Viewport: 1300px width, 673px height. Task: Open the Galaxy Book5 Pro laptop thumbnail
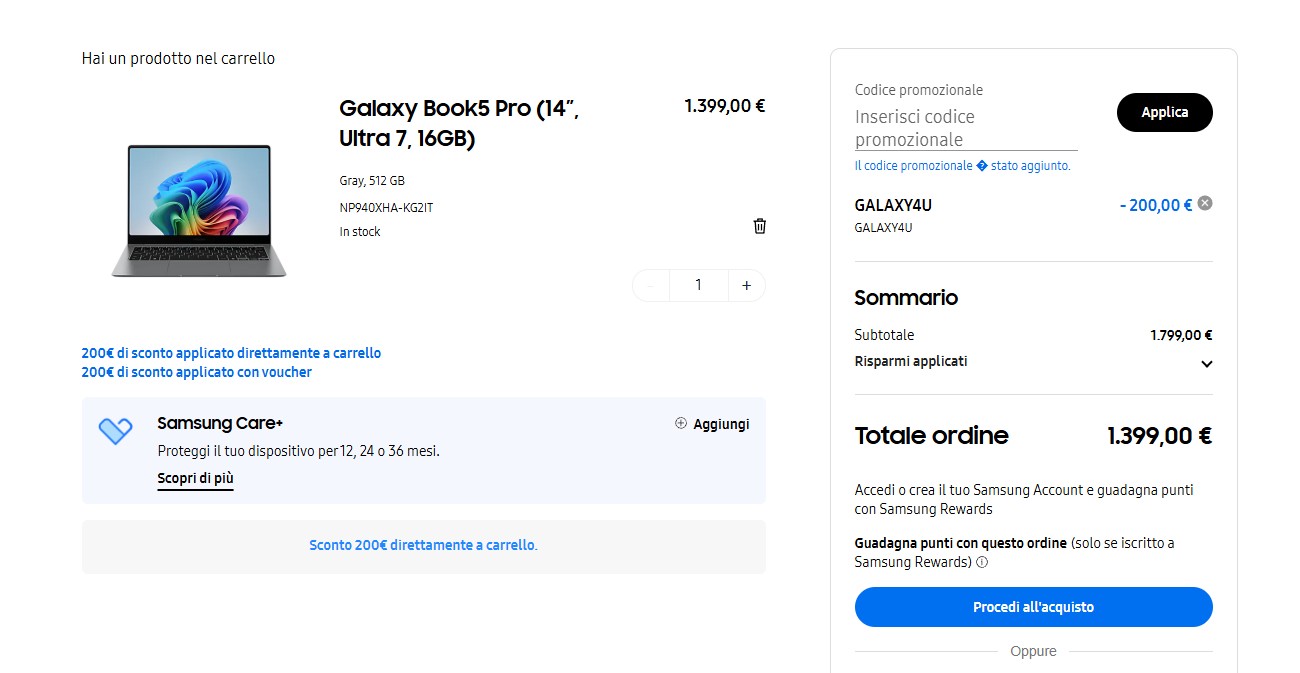199,211
